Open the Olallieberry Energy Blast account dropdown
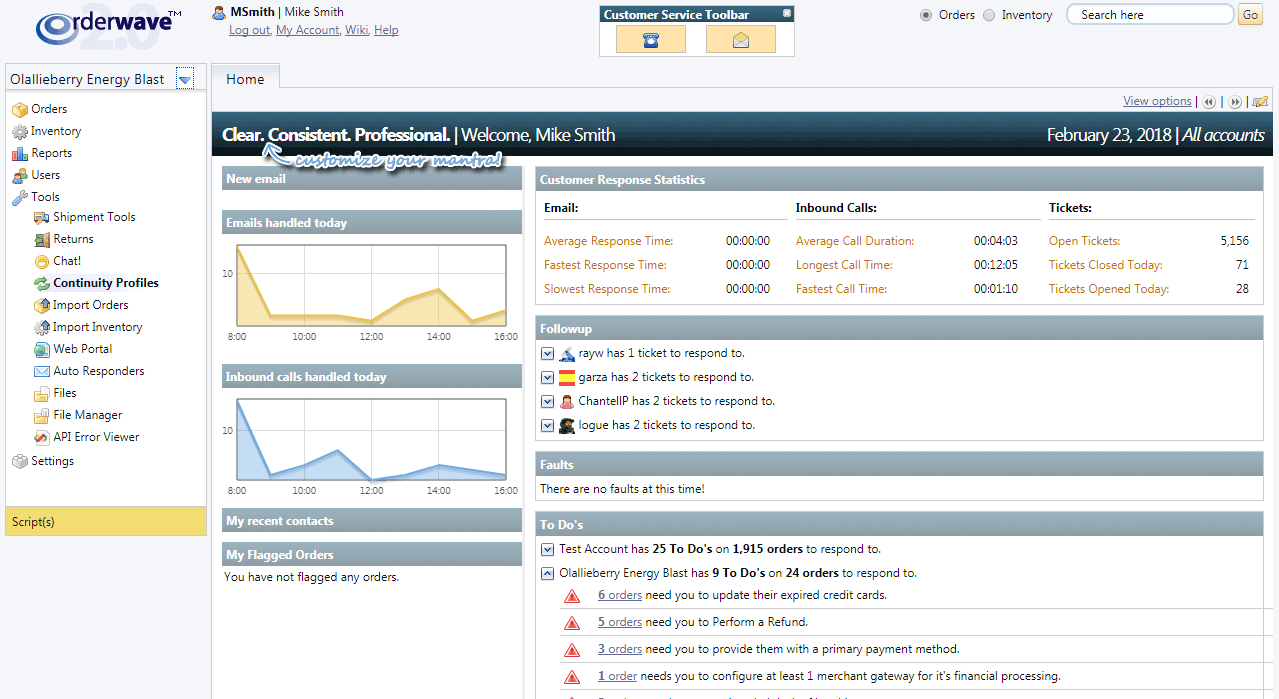 coord(185,80)
